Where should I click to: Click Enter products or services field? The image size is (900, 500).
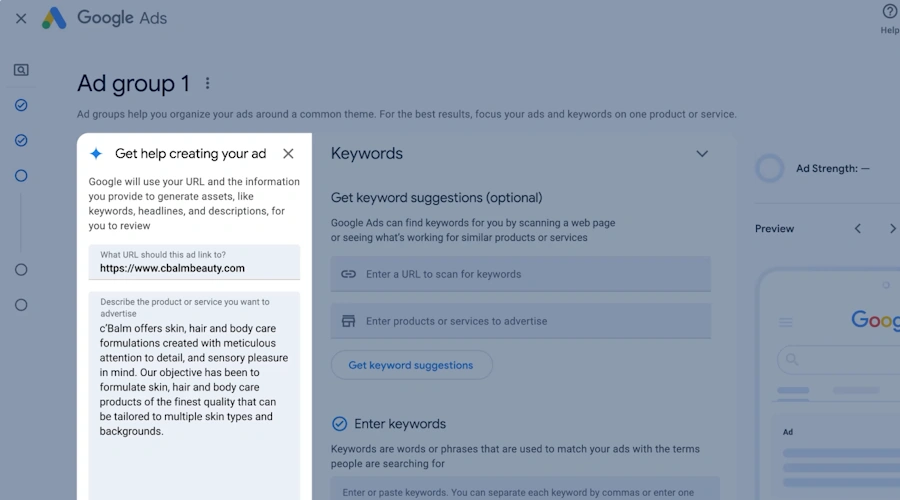[x=520, y=321]
